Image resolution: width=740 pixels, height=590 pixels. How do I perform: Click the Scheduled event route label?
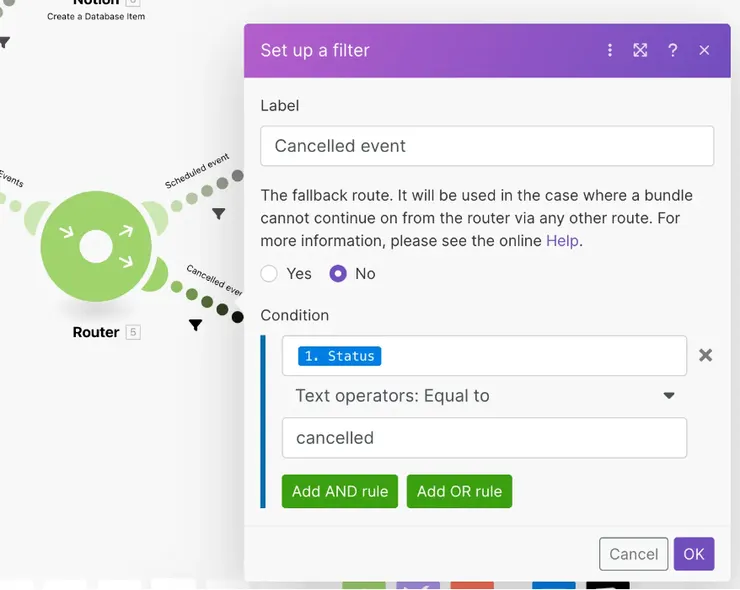coord(197,170)
